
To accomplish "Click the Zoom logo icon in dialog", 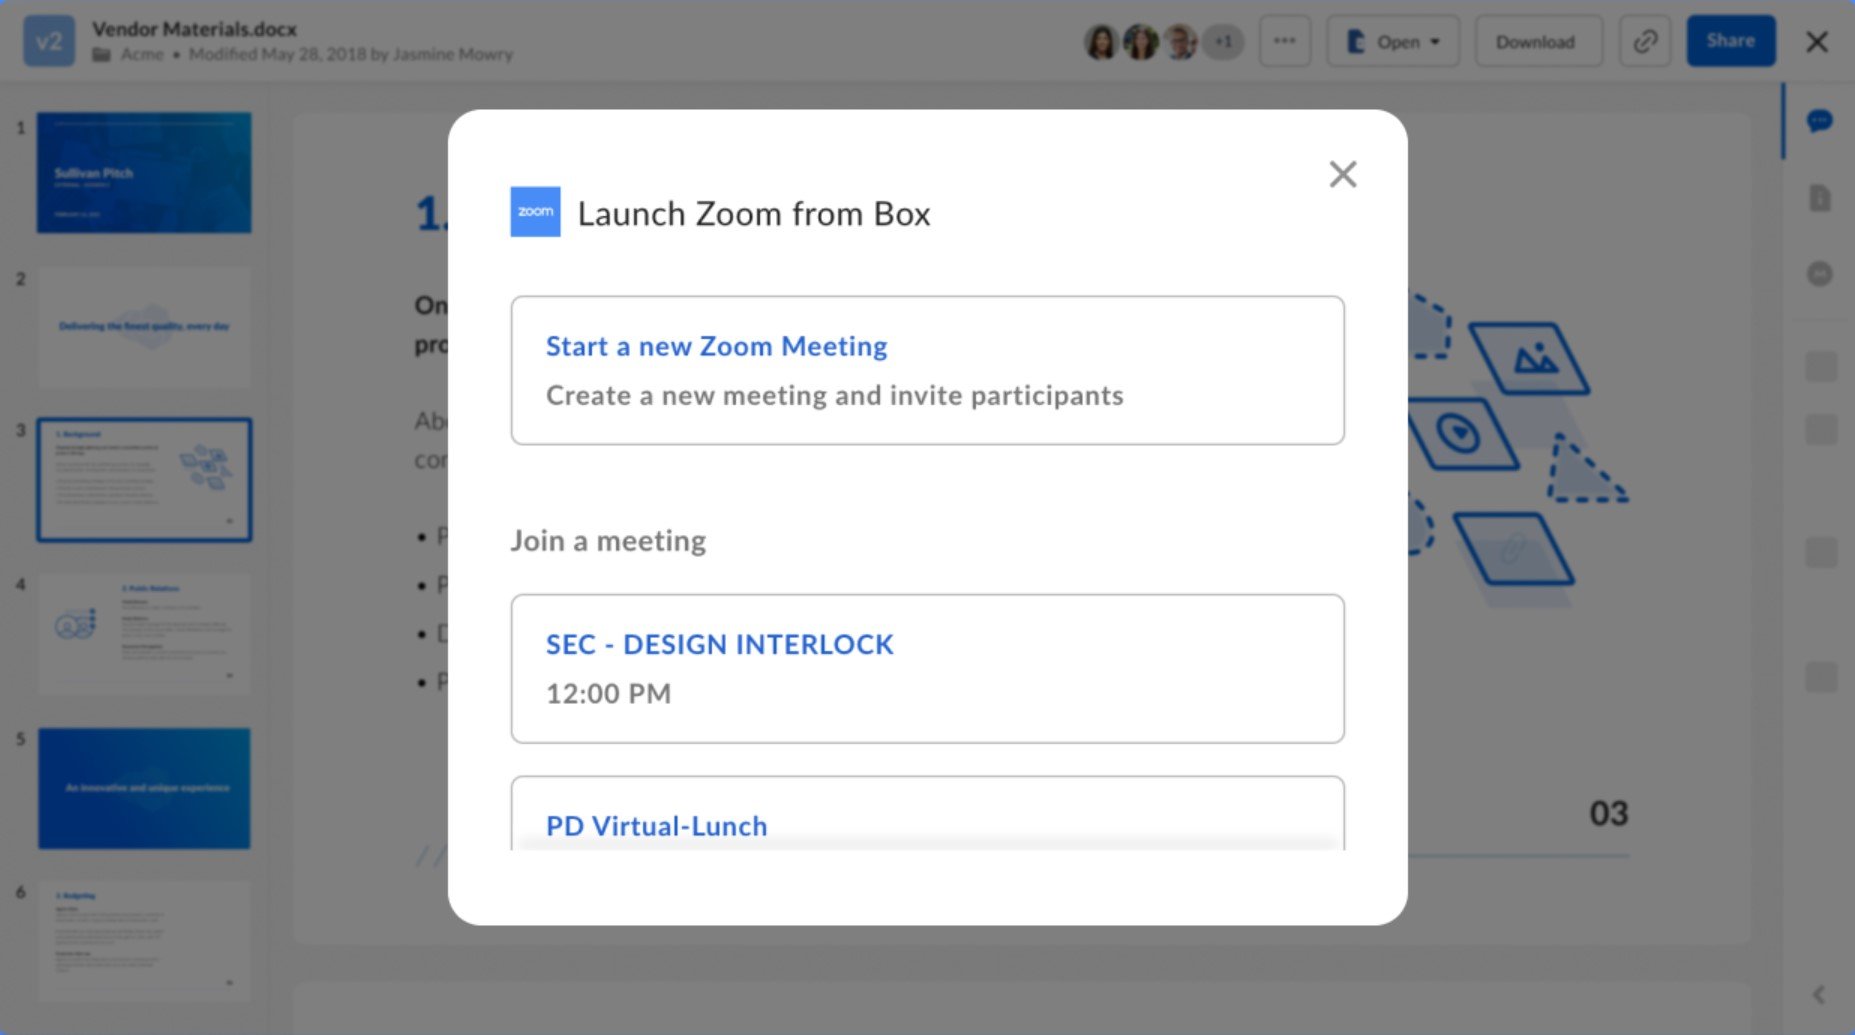I will click(x=535, y=212).
